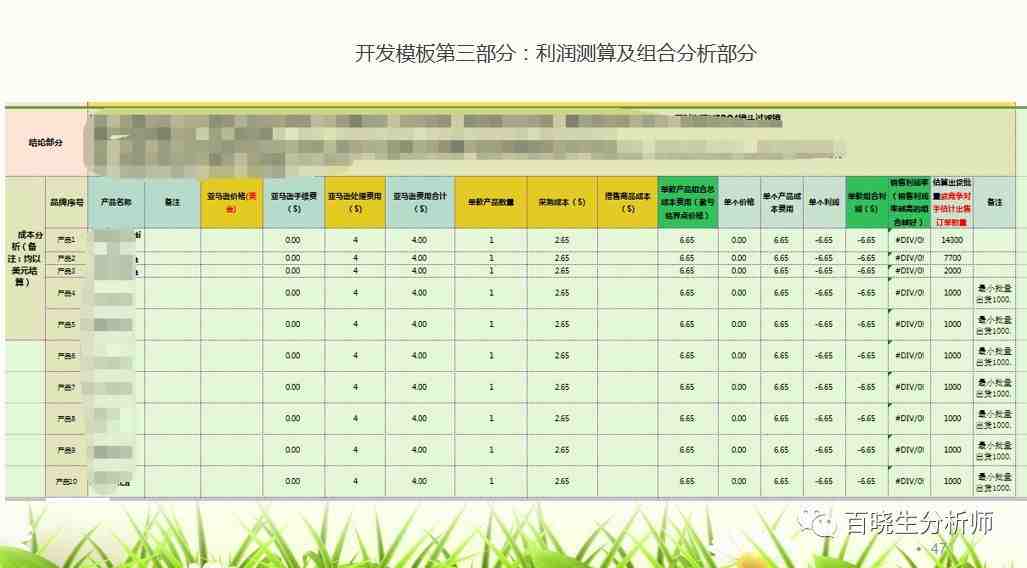Select 产品5 单个价格 cell showing 0.00
The width and height of the screenshot is (1027, 568).
[x=739, y=324]
